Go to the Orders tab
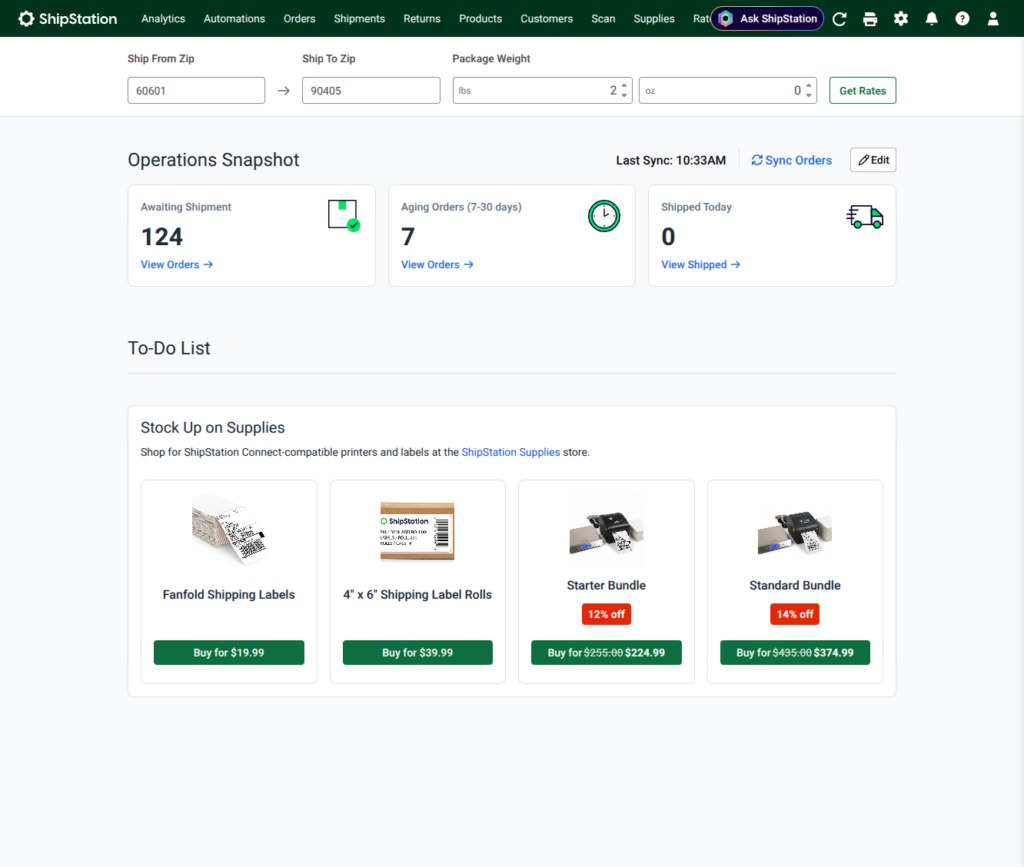Viewport: 1024px width, 867px height. (299, 19)
